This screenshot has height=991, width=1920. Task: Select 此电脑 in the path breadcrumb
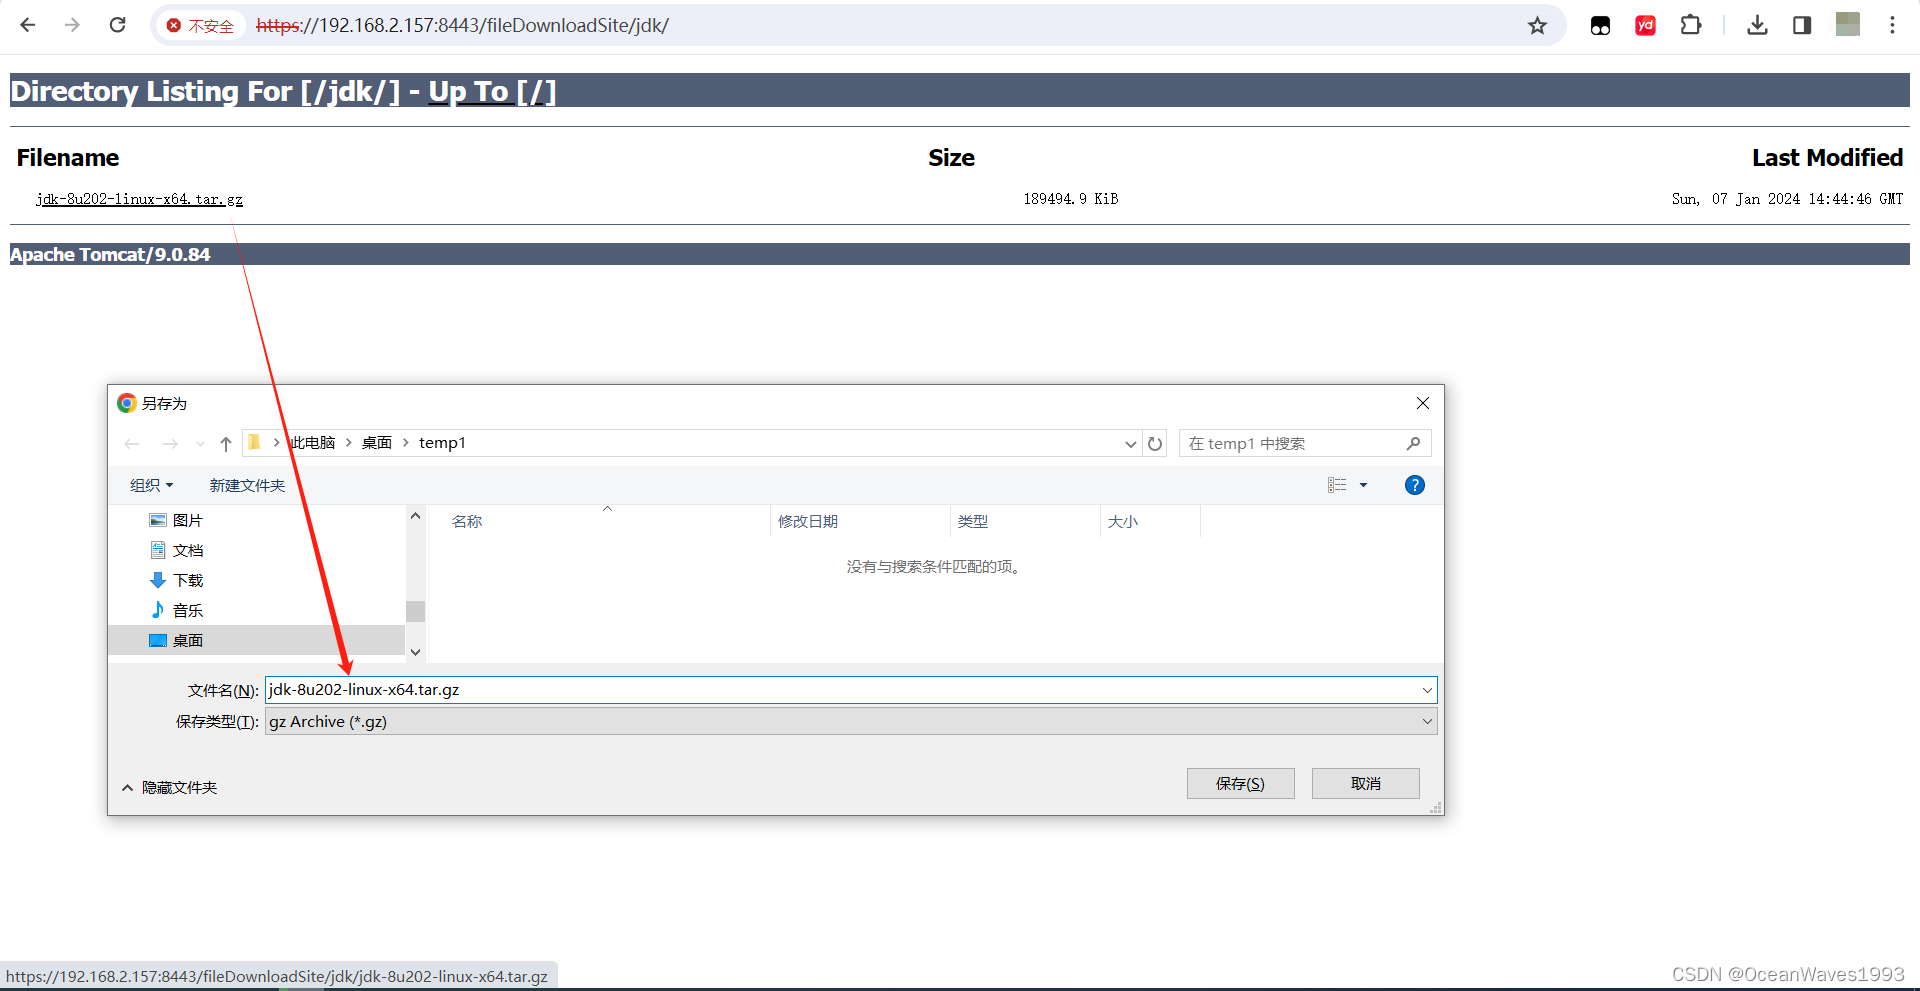[313, 443]
